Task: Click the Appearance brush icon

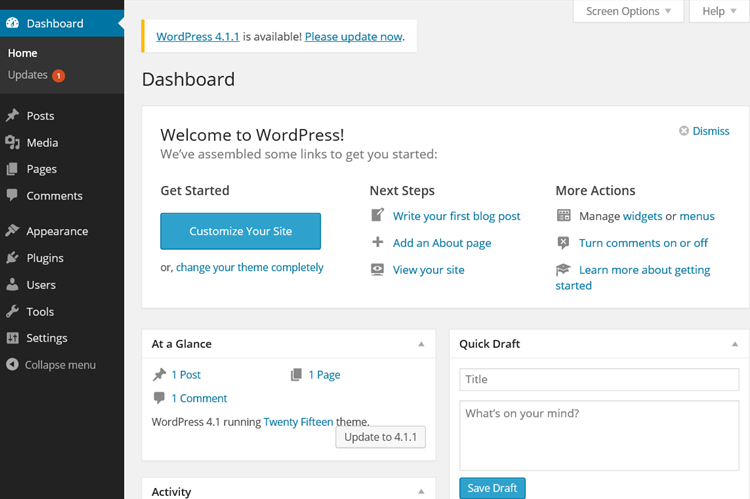Action: point(12,231)
